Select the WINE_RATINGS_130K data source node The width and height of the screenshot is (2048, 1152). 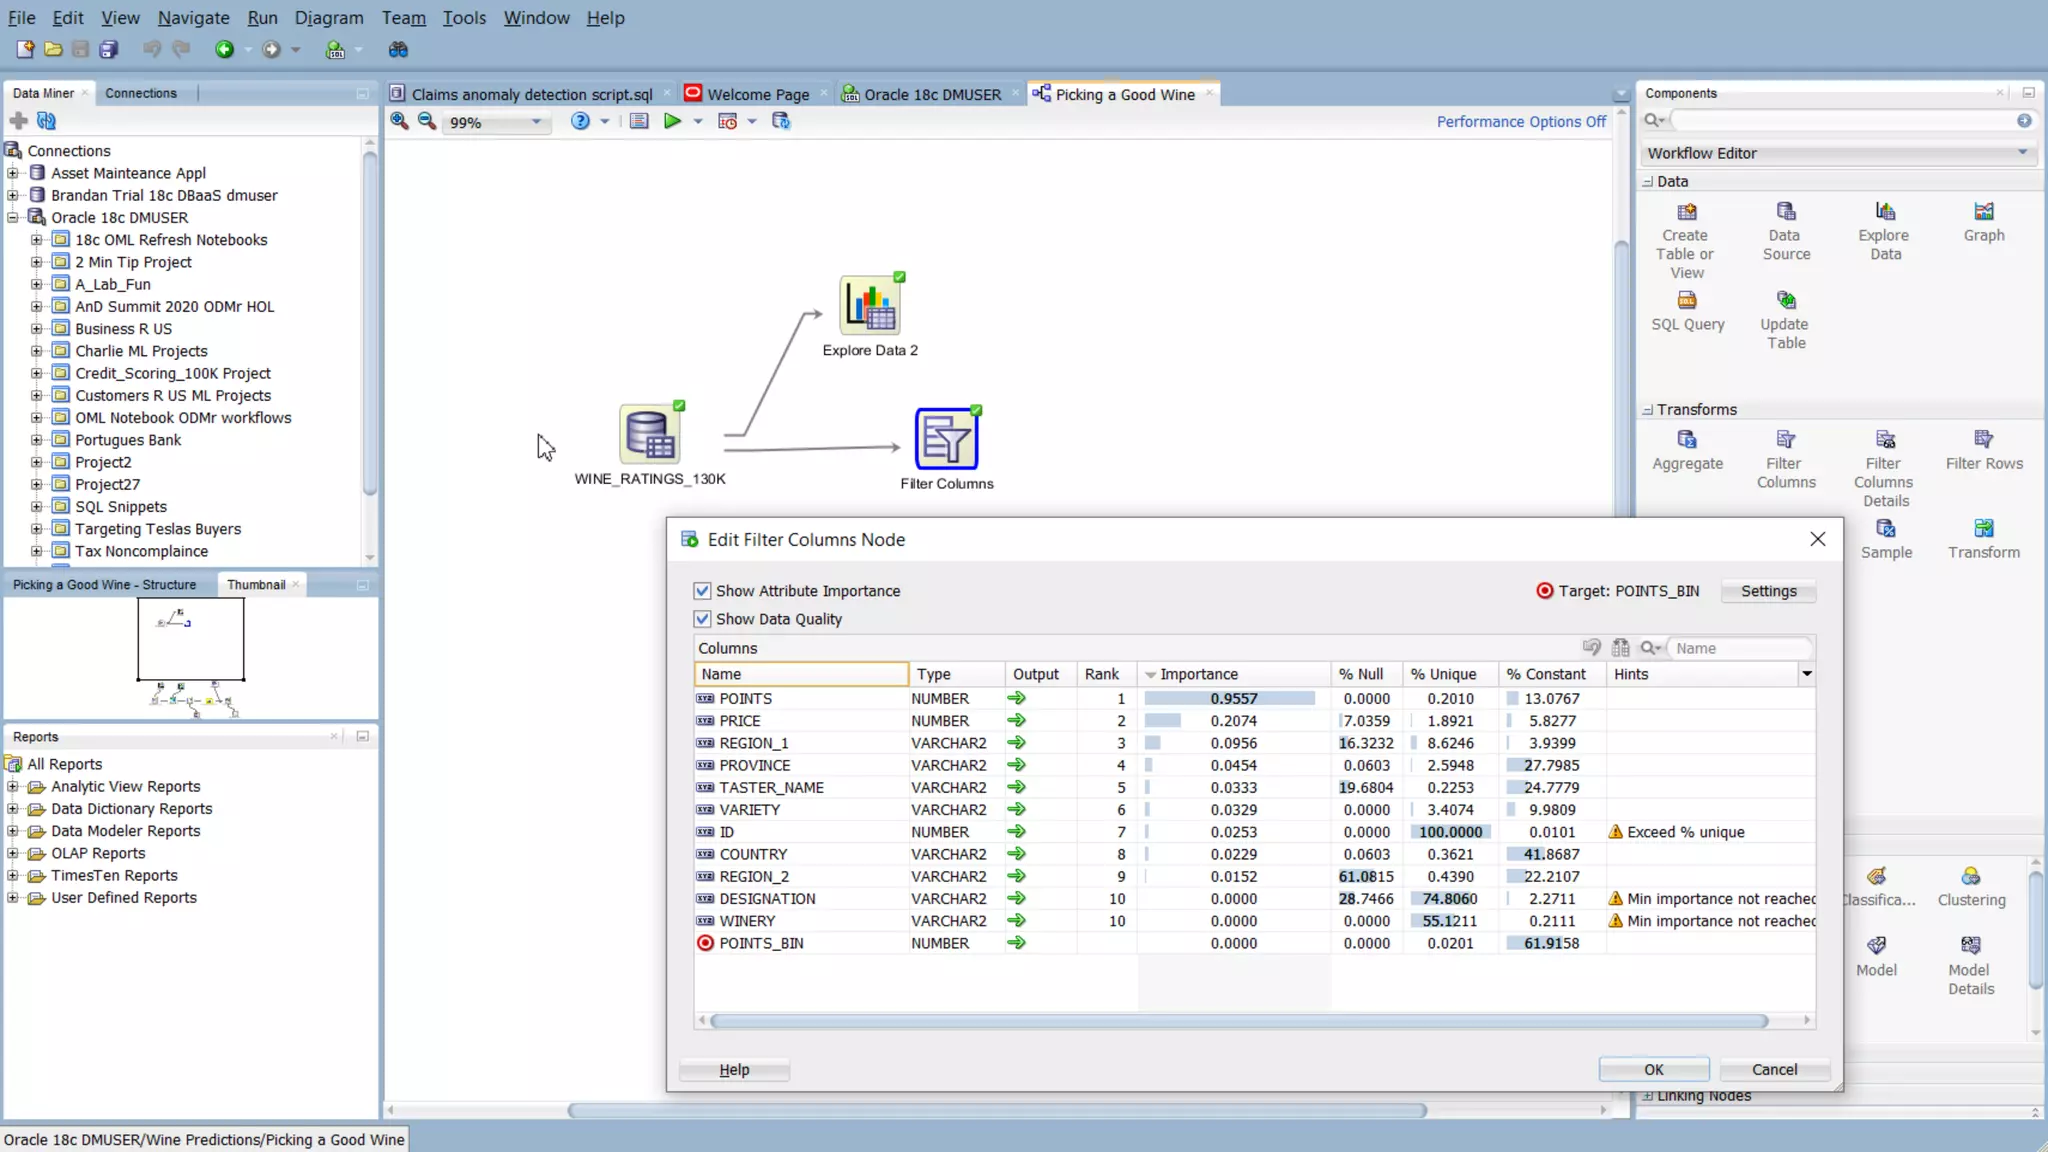coord(650,435)
